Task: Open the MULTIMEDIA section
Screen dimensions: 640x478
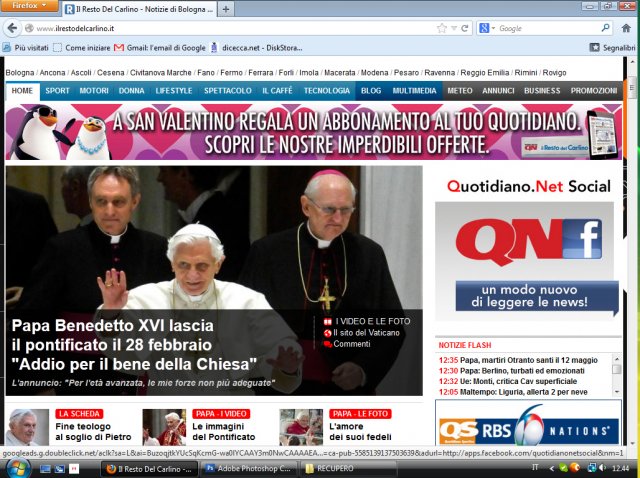Action: (x=414, y=91)
